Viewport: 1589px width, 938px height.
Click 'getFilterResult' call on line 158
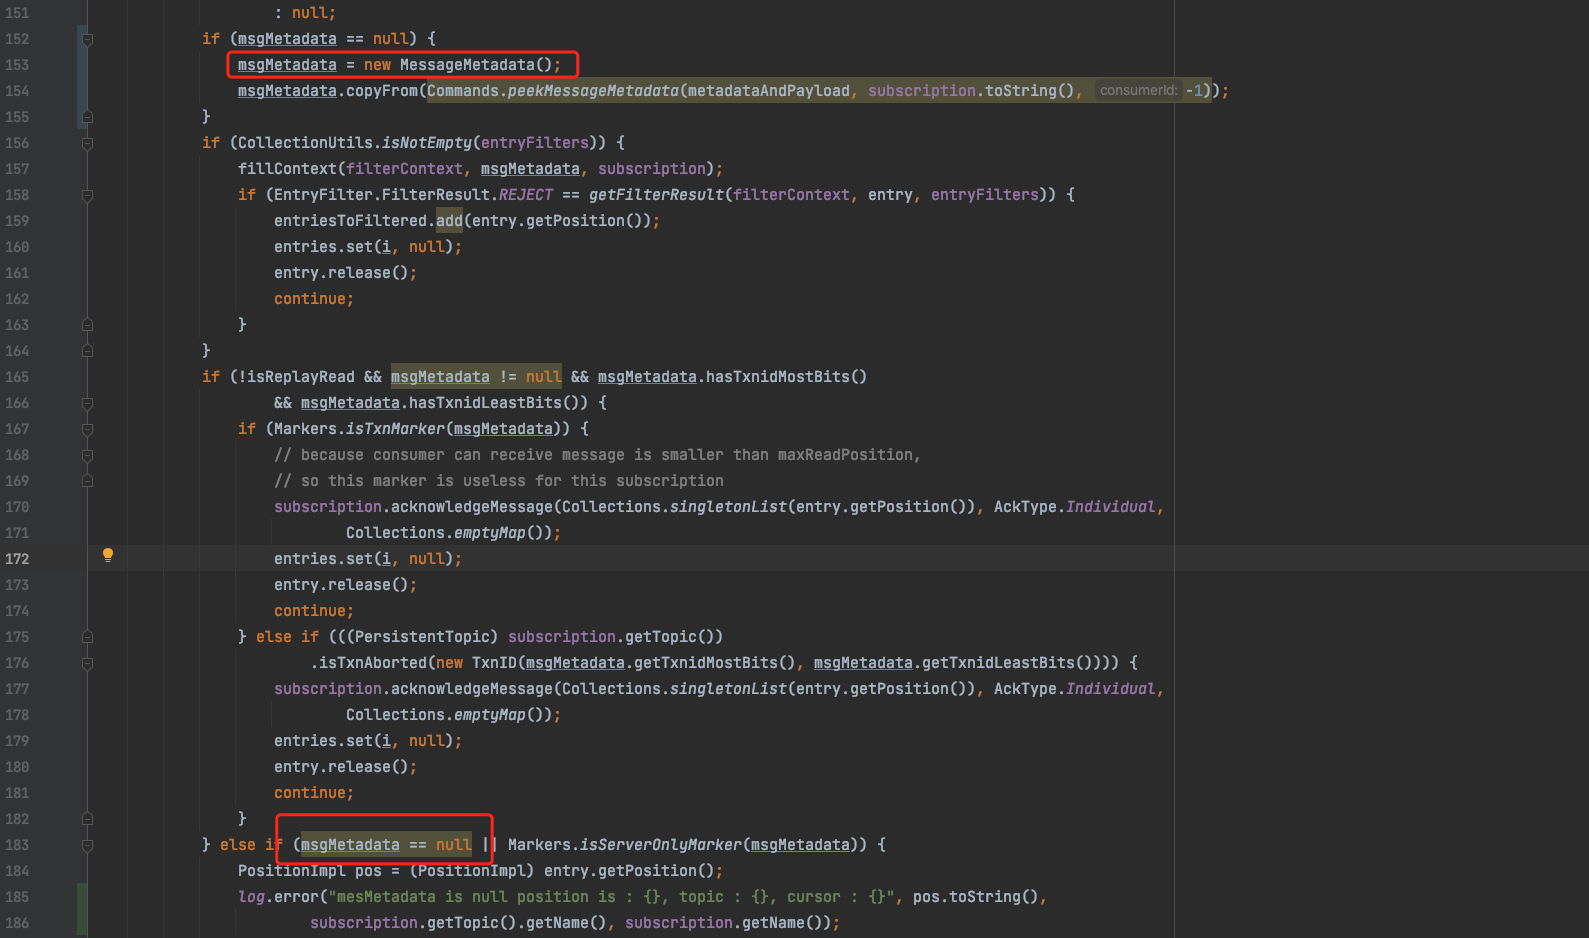pos(656,195)
